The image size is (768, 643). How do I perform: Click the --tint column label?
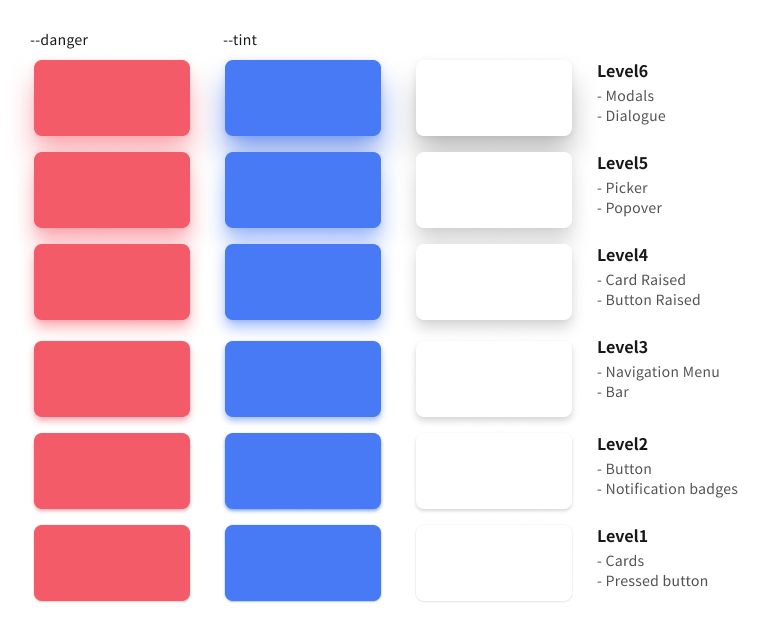pyautogui.click(x=240, y=40)
